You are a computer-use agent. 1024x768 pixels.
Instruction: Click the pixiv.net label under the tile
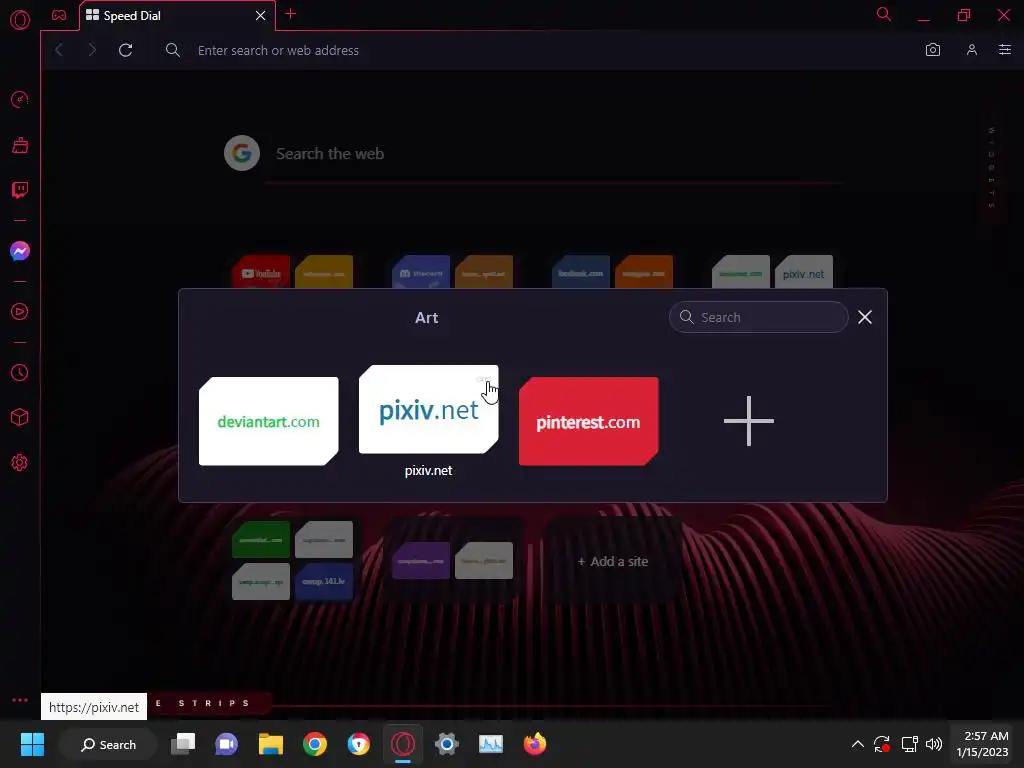tap(428, 471)
